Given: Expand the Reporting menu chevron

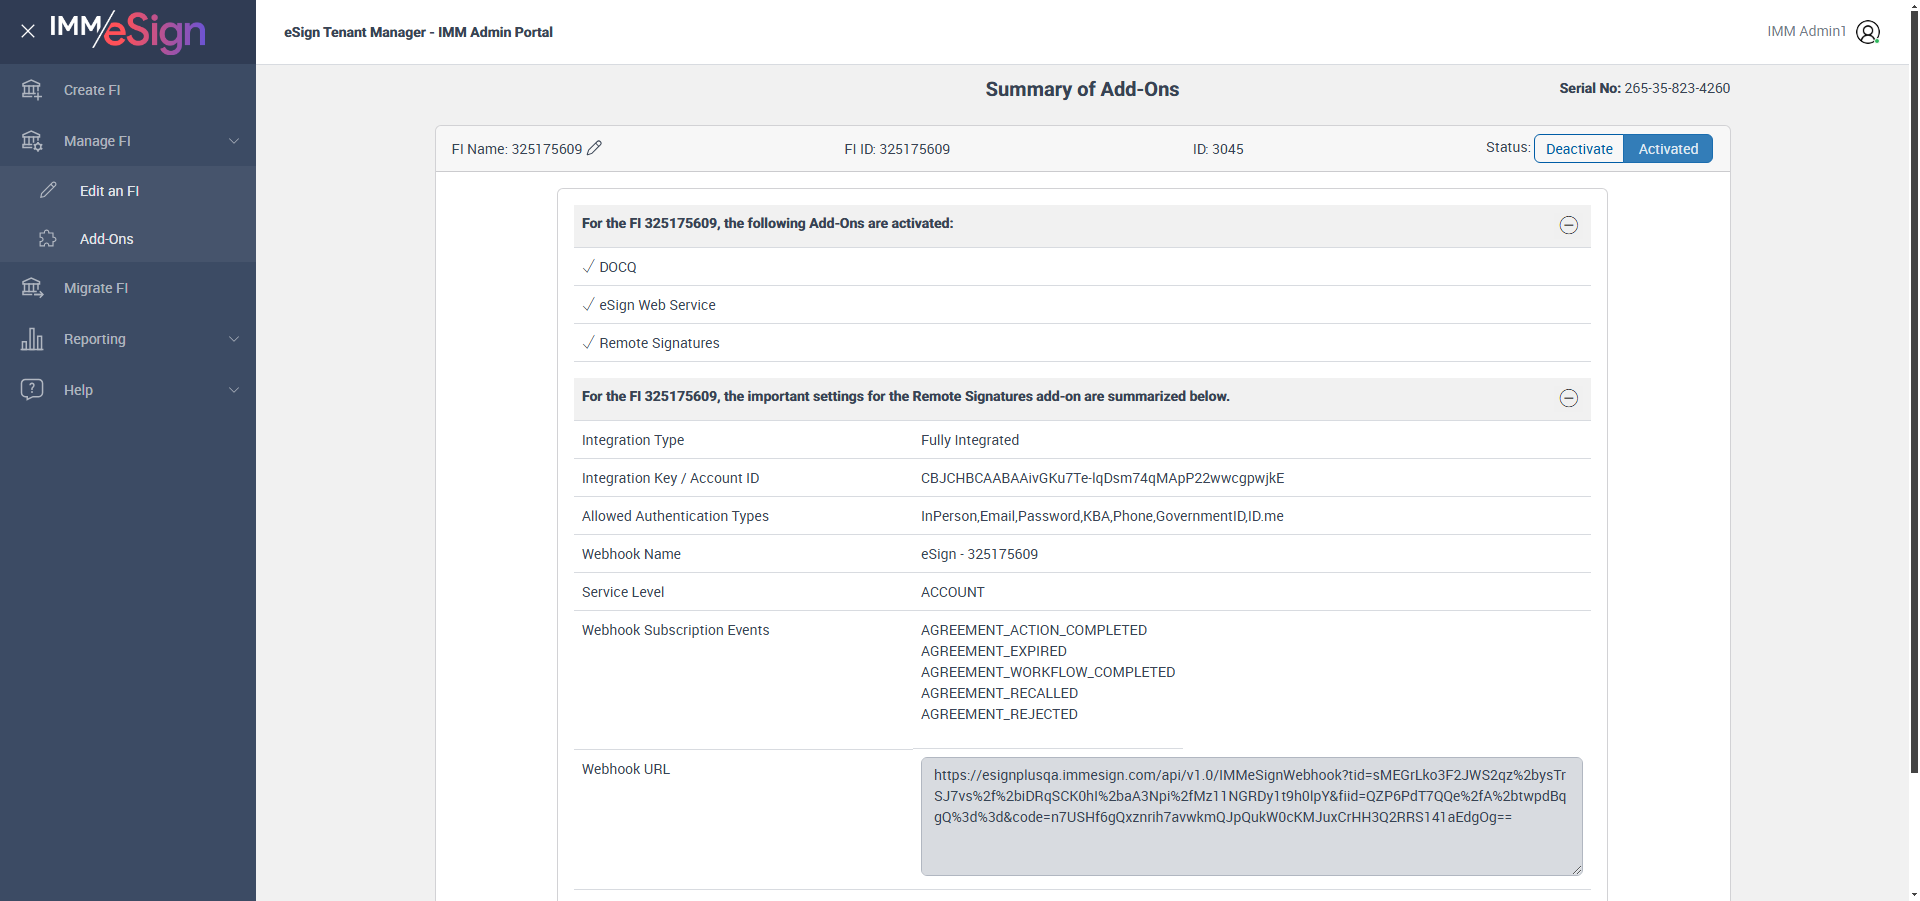Looking at the screenshot, I should coord(234,339).
